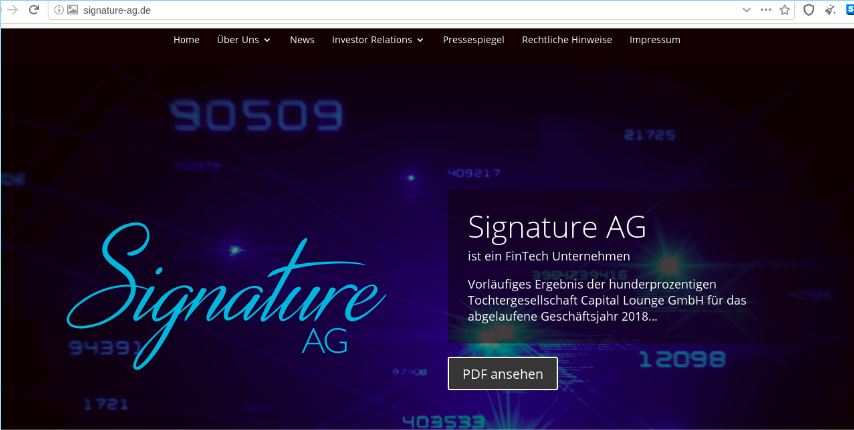Open the Pressespiegel page
This screenshot has width=854, height=430.
pos(473,40)
